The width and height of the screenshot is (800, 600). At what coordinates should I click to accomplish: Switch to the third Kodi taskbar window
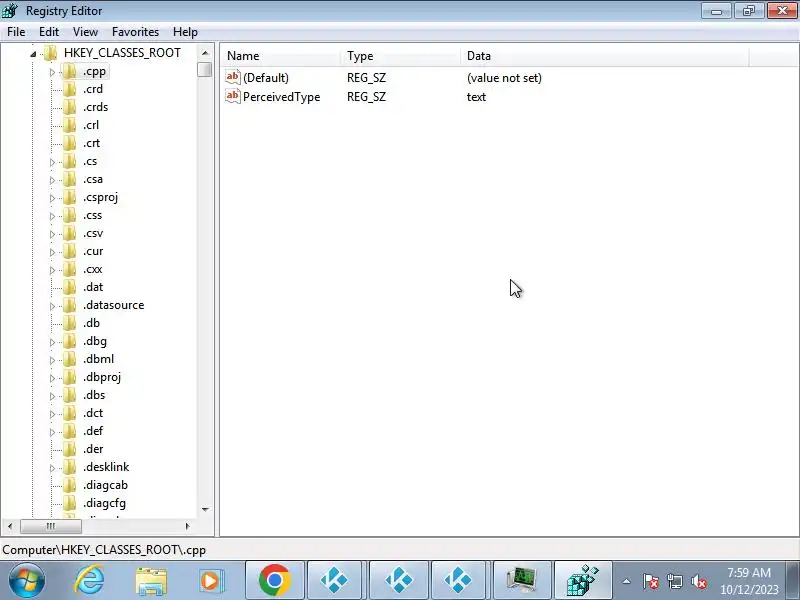tap(458, 580)
